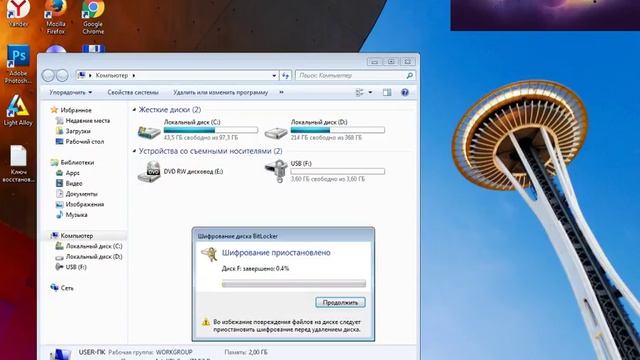Click the text Шифрование приостановлено
The image size is (640, 360).
(x=276, y=253)
